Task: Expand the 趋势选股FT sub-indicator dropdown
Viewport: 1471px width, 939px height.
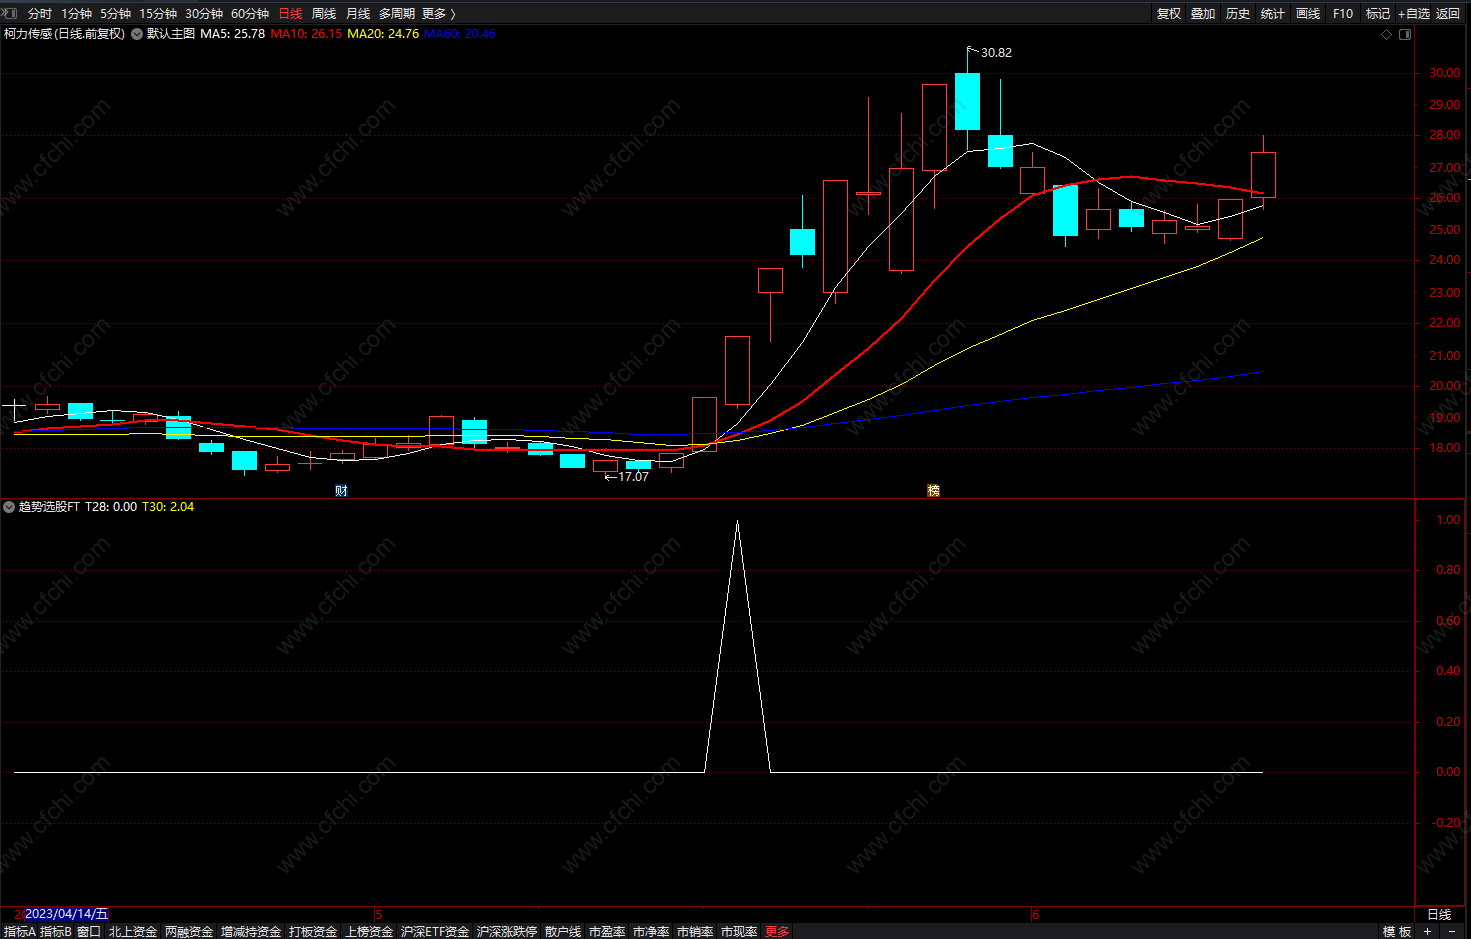Action: (x=9, y=507)
